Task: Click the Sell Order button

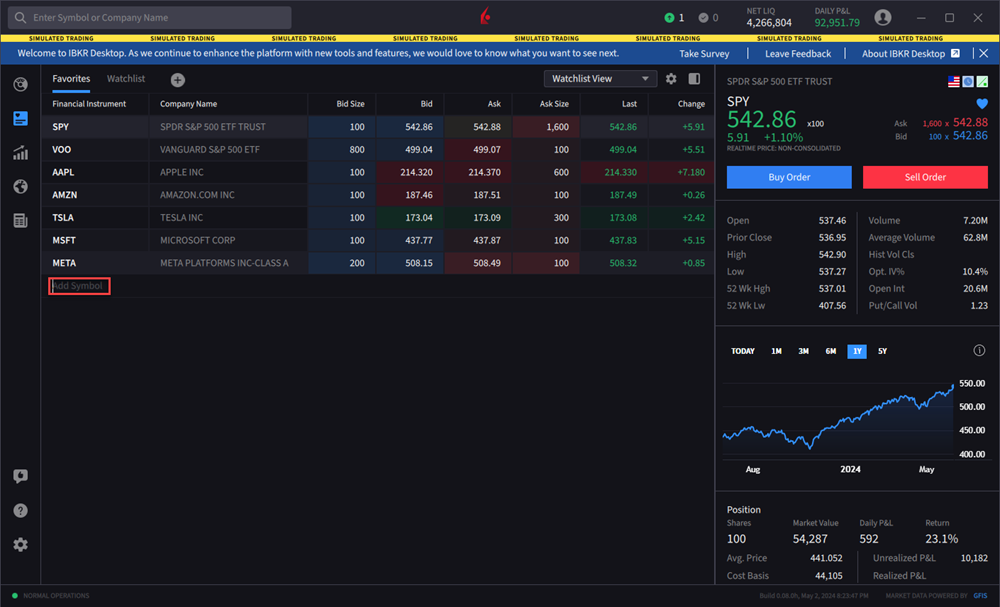Action: pos(925,177)
